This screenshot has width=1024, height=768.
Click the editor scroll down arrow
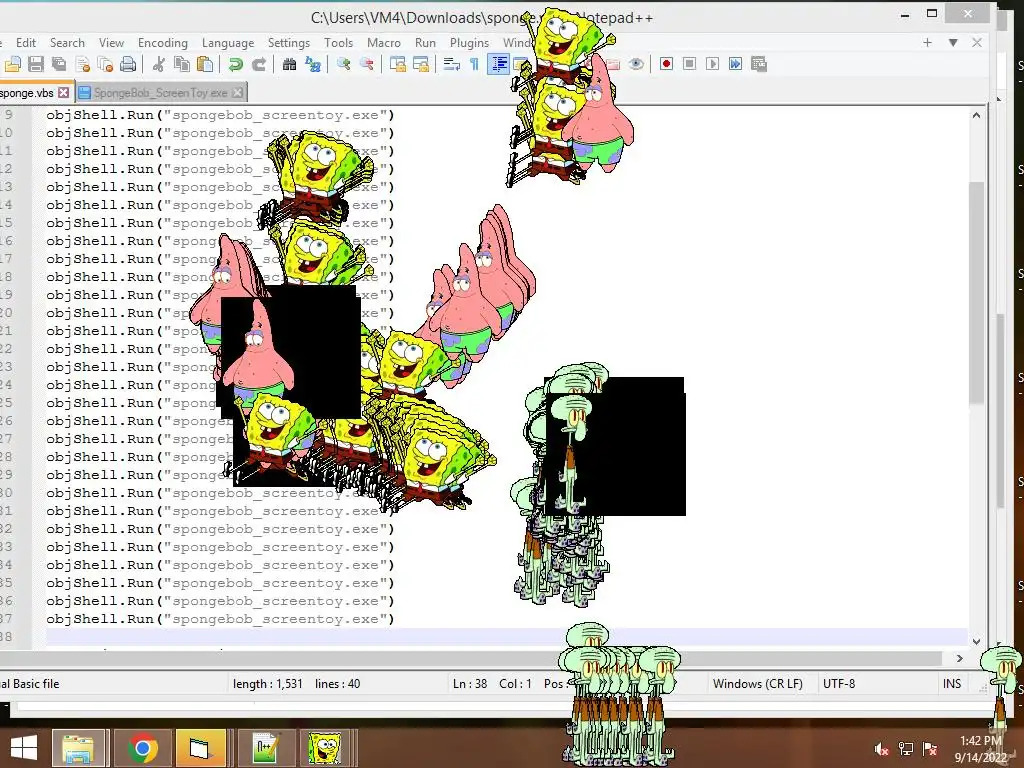976,641
